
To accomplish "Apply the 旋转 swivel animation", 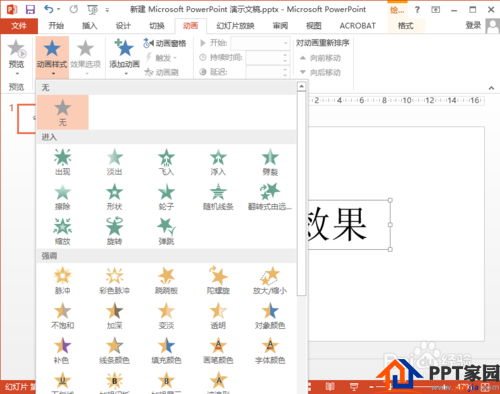I will point(114,231).
